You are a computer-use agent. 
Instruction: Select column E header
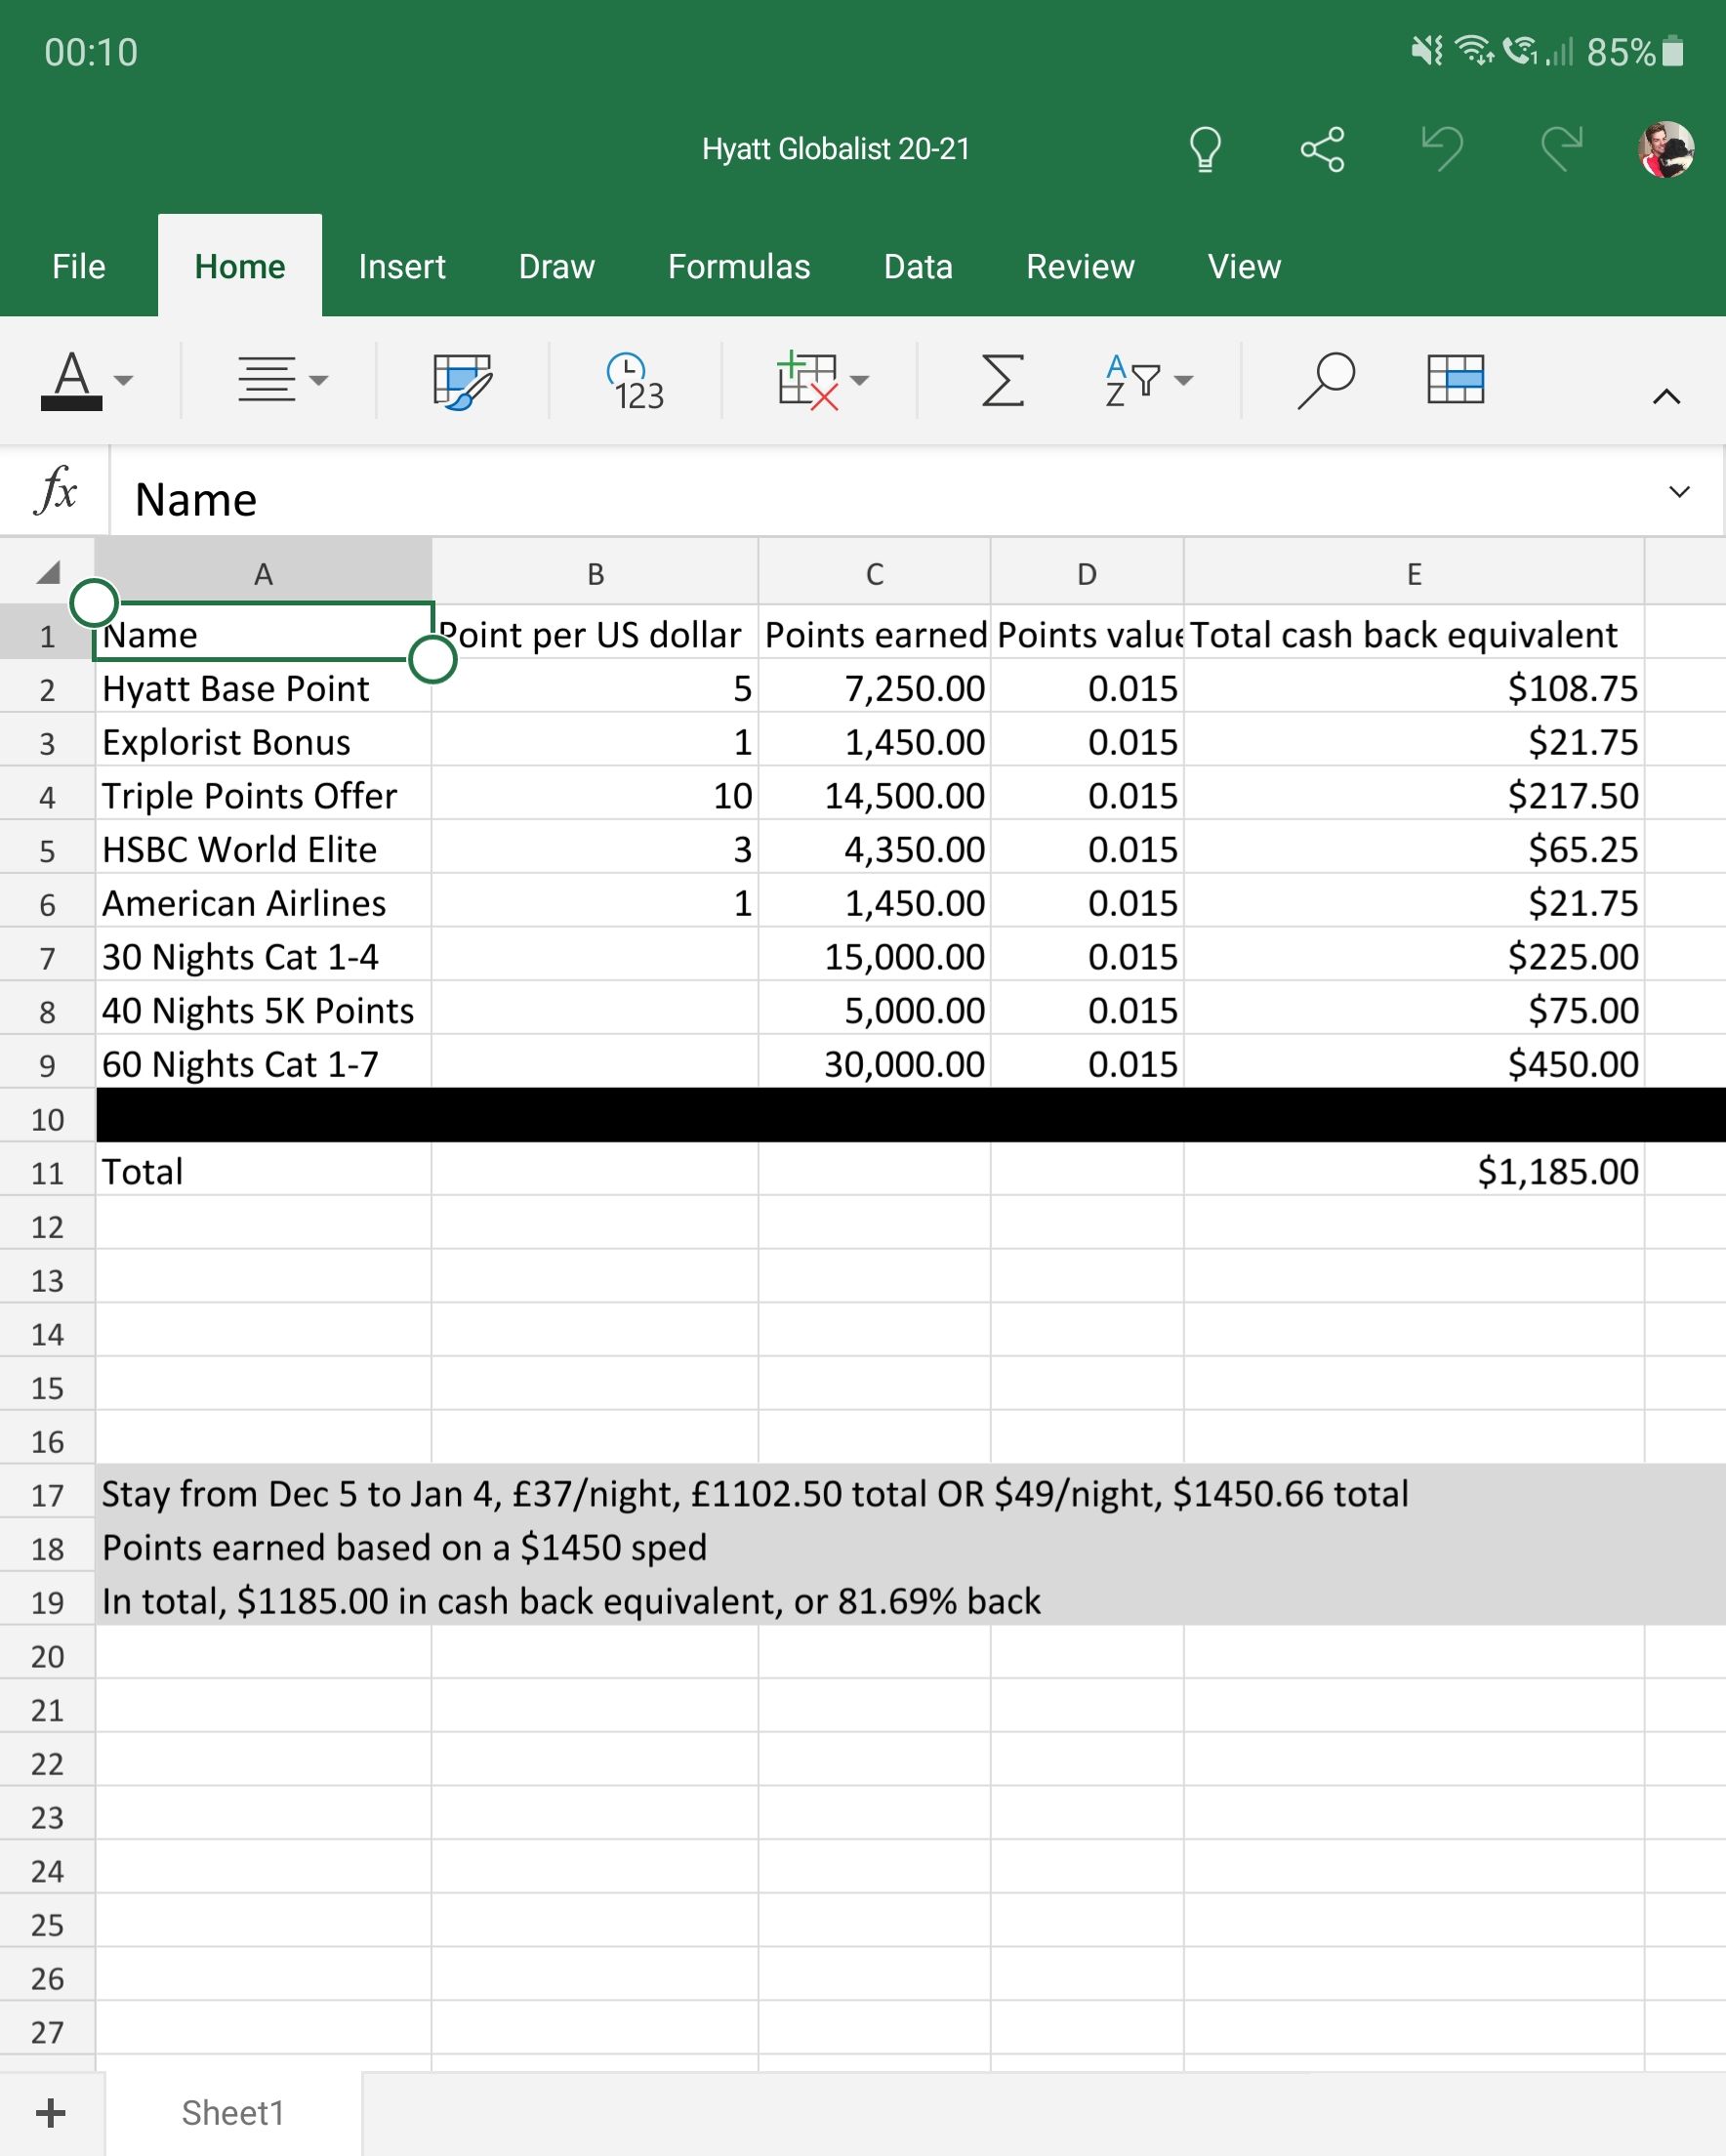pos(1414,573)
